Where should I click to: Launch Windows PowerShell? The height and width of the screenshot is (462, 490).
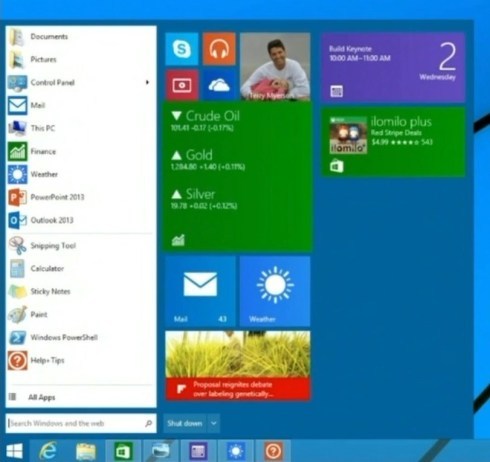pyautogui.click(x=80, y=338)
